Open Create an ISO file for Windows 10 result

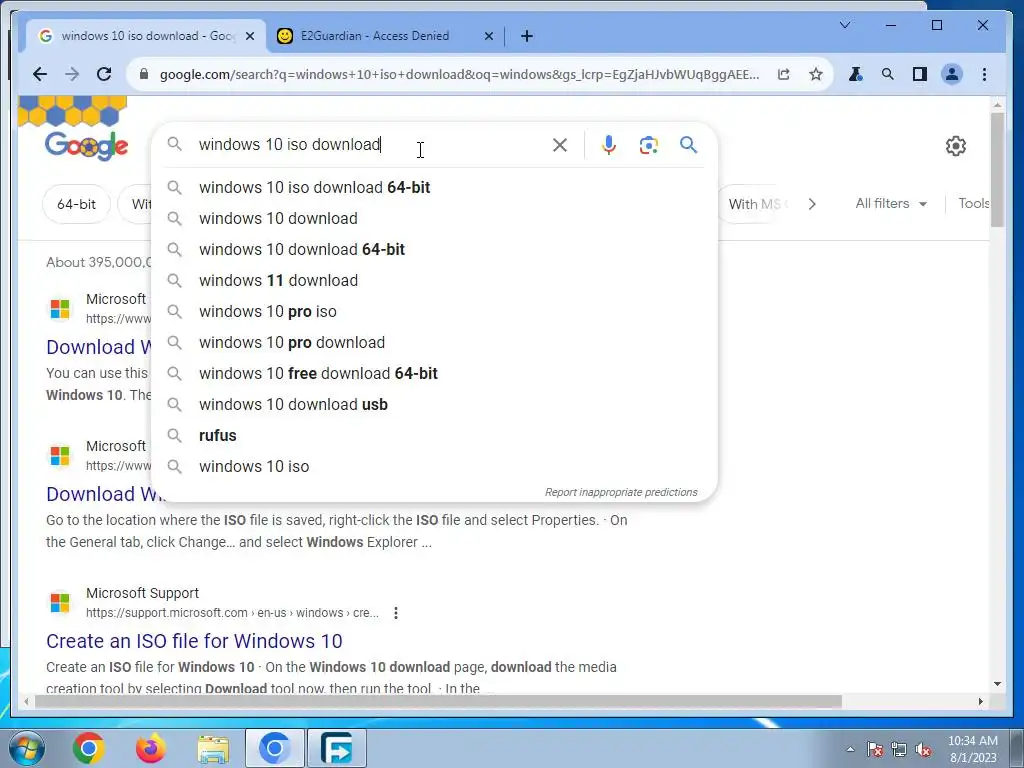click(194, 641)
